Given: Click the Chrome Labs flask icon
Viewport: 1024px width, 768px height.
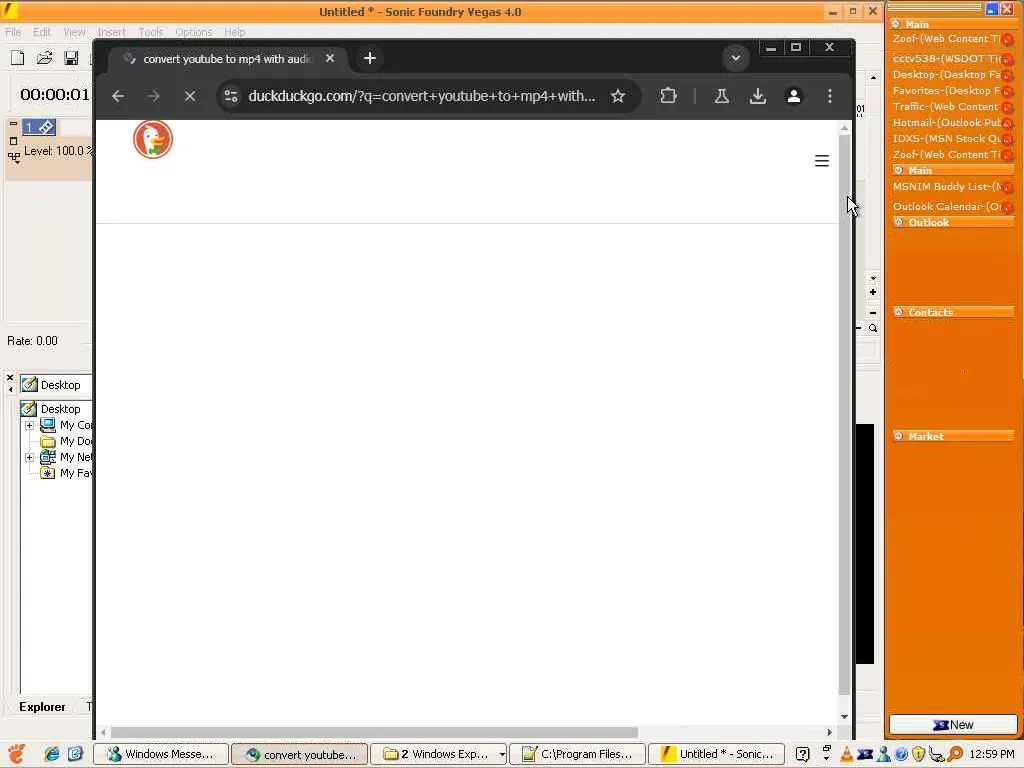Looking at the screenshot, I should [x=722, y=96].
